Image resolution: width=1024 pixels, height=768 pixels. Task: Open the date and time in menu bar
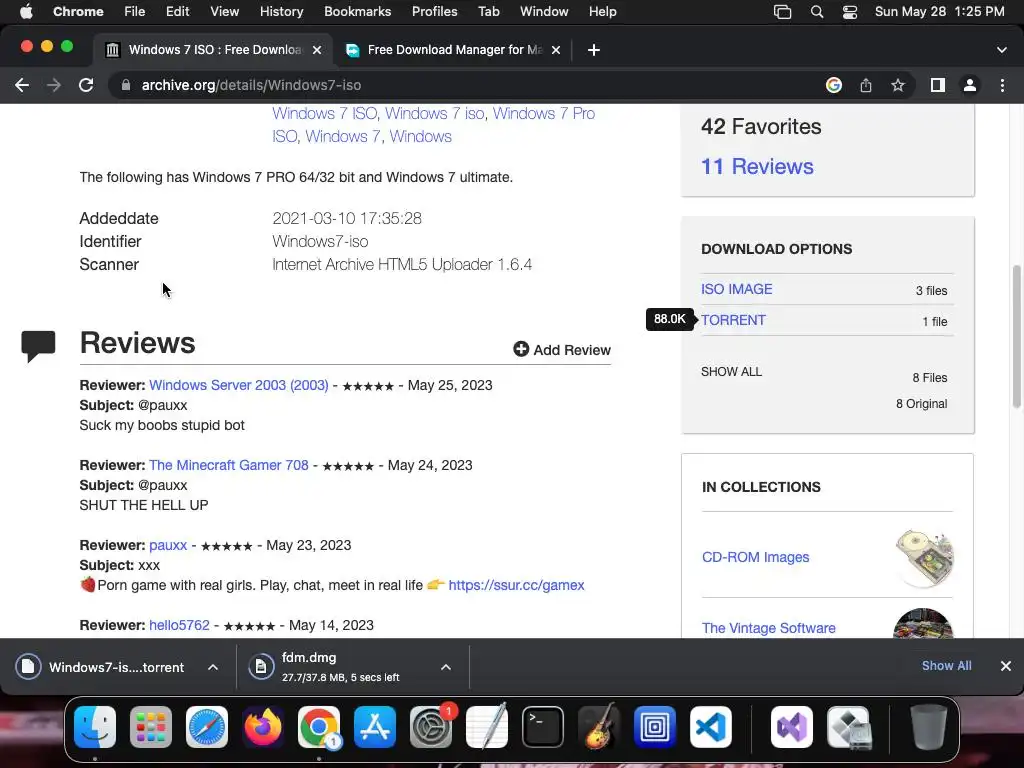[x=939, y=12]
